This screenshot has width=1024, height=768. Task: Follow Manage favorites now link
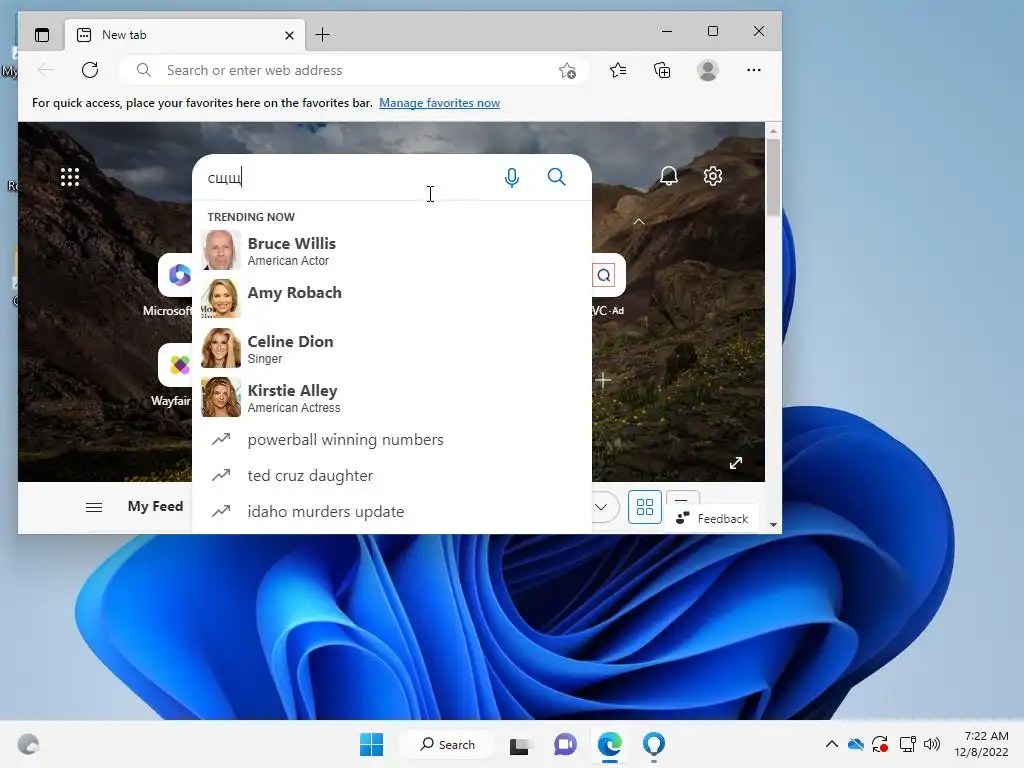click(x=440, y=103)
